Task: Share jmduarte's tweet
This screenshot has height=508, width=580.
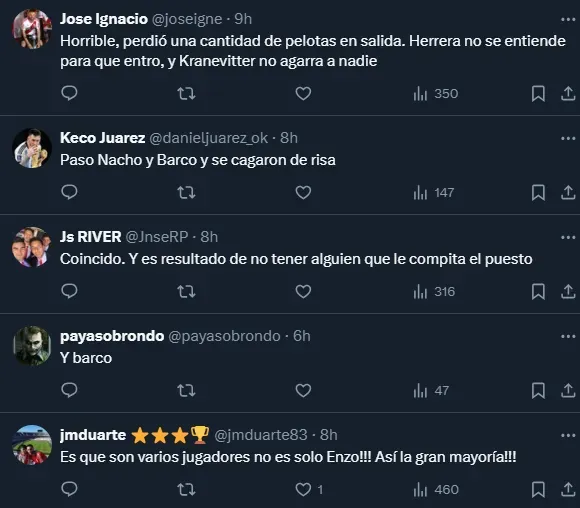Action: [x=568, y=489]
